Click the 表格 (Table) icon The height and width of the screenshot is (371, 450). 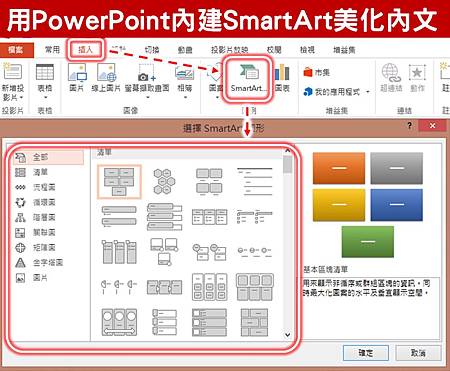(45, 71)
